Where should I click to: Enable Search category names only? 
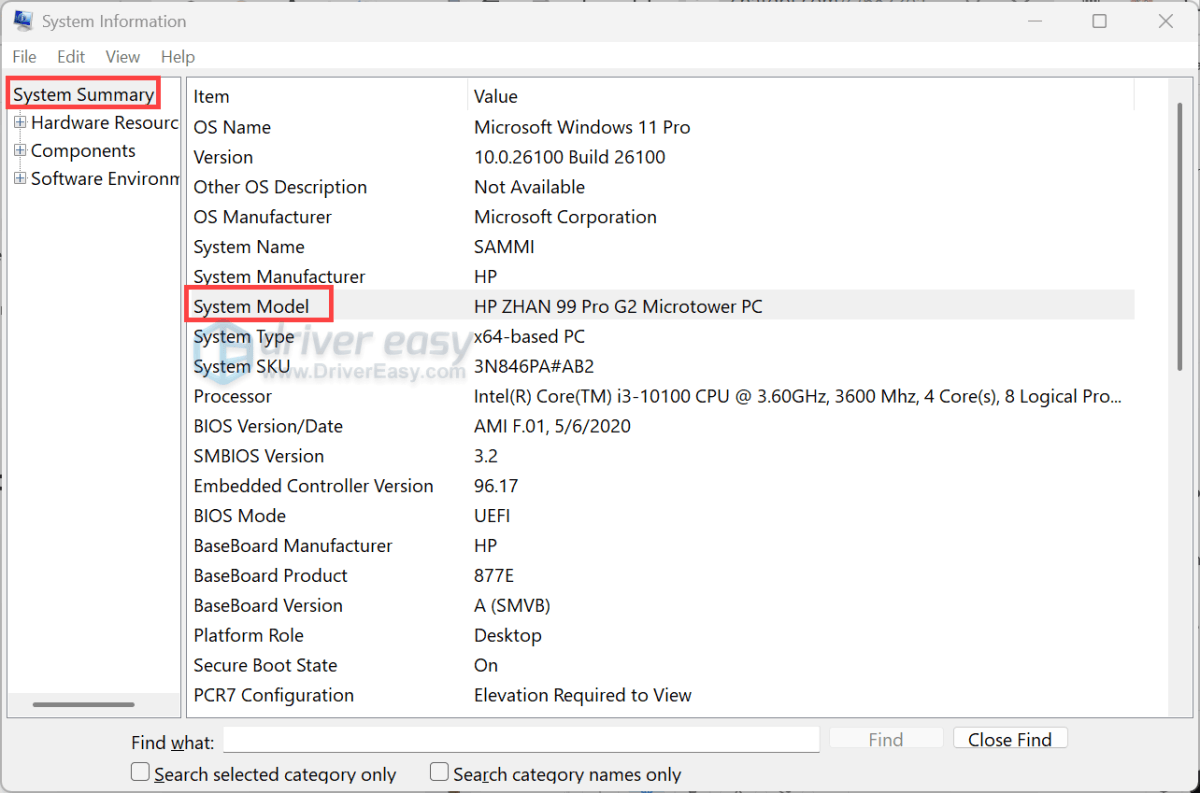pyautogui.click(x=438, y=773)
